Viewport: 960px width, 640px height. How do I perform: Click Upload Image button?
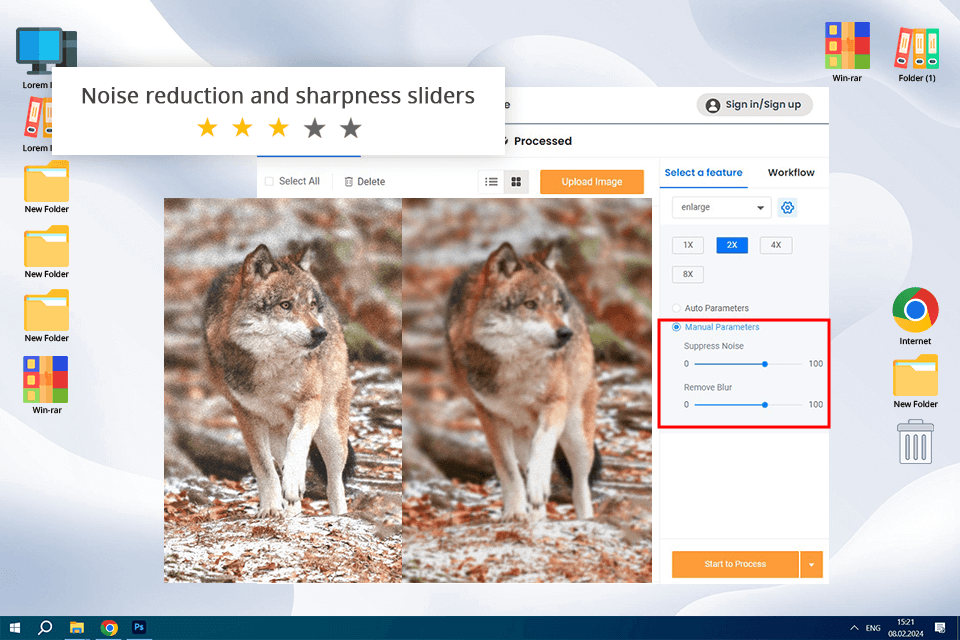[x=591, y=182]
